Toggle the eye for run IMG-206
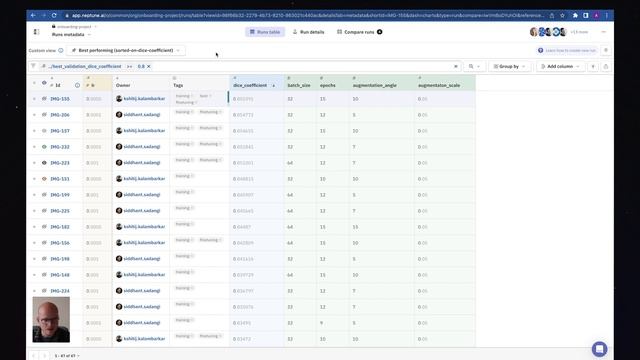Screen dimensions: 640x360 tap(44, 115)
